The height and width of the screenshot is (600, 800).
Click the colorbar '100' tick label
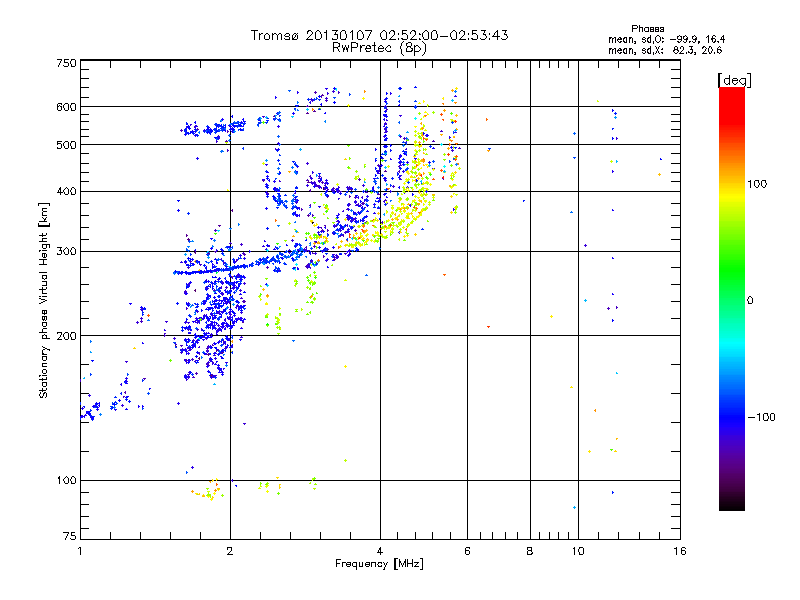click(757, 184)
